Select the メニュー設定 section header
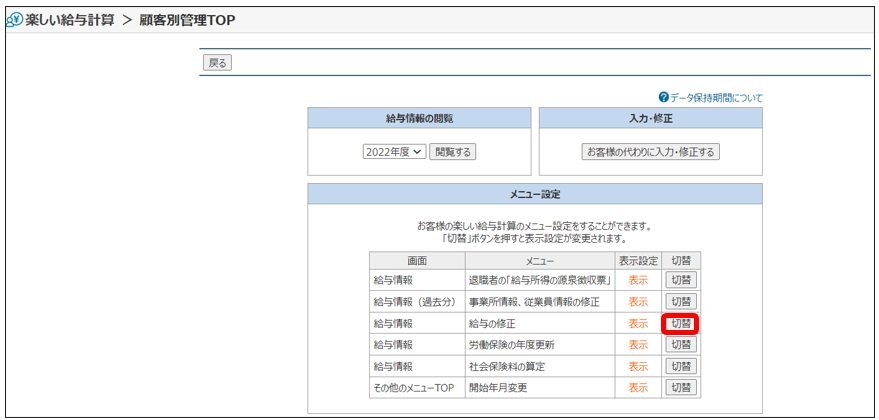Viewport: 879px width, 420px height. pos(534,194)
